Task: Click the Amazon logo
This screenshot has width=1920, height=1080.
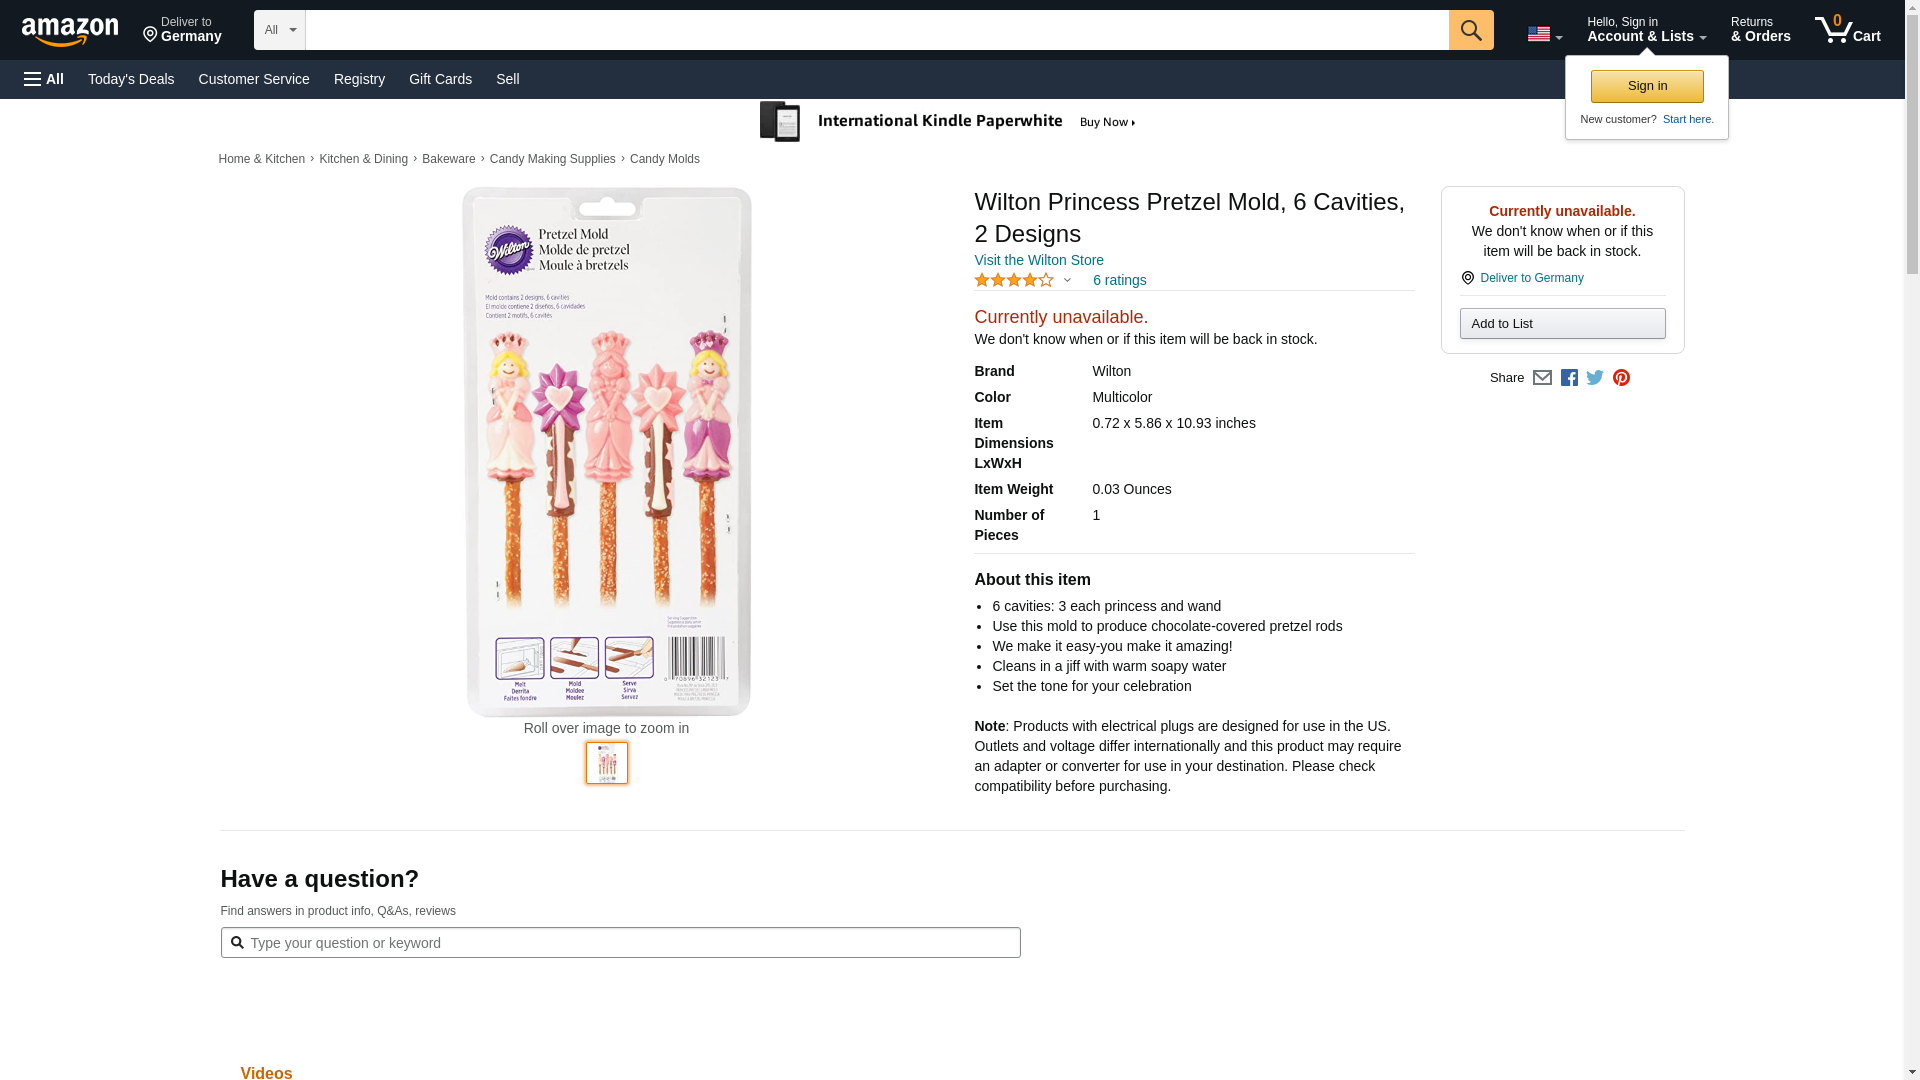Action: (70, 31)
